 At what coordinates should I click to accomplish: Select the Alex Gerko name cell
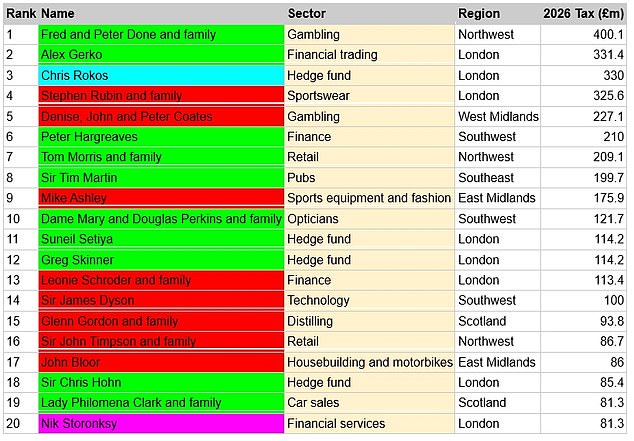tap(160, 55)
